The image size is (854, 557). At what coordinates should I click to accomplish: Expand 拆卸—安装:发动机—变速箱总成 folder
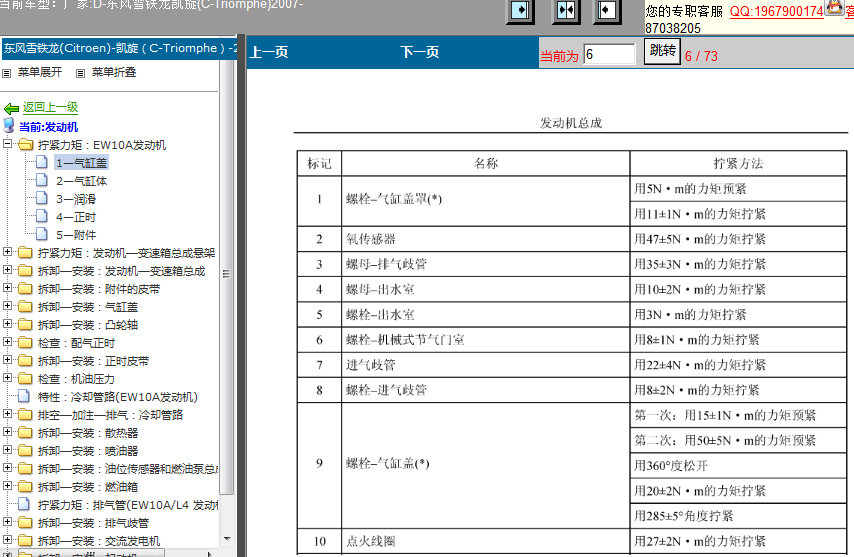pos(7,270)
